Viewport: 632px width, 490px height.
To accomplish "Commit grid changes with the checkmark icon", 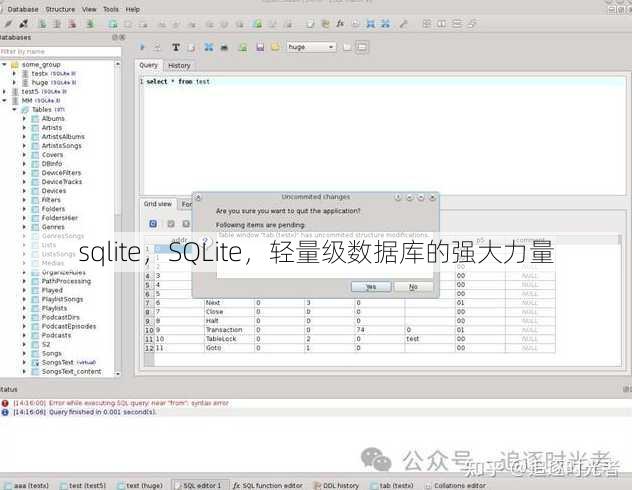I will pyautogui.click(x=171, y=224).
